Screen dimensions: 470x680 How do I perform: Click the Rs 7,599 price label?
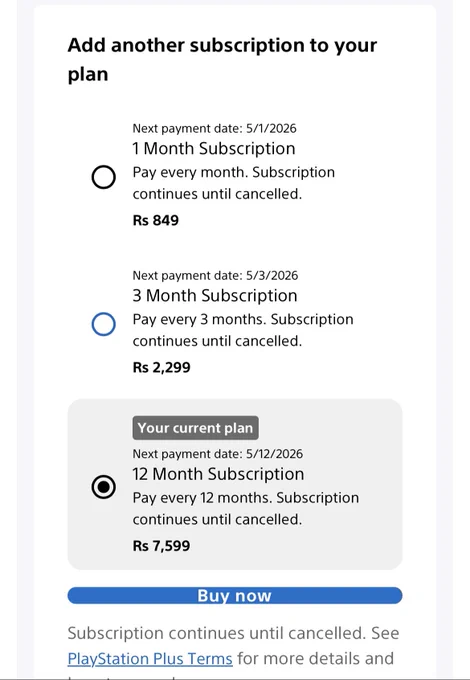pyautogui.click(x=161, y=546)
